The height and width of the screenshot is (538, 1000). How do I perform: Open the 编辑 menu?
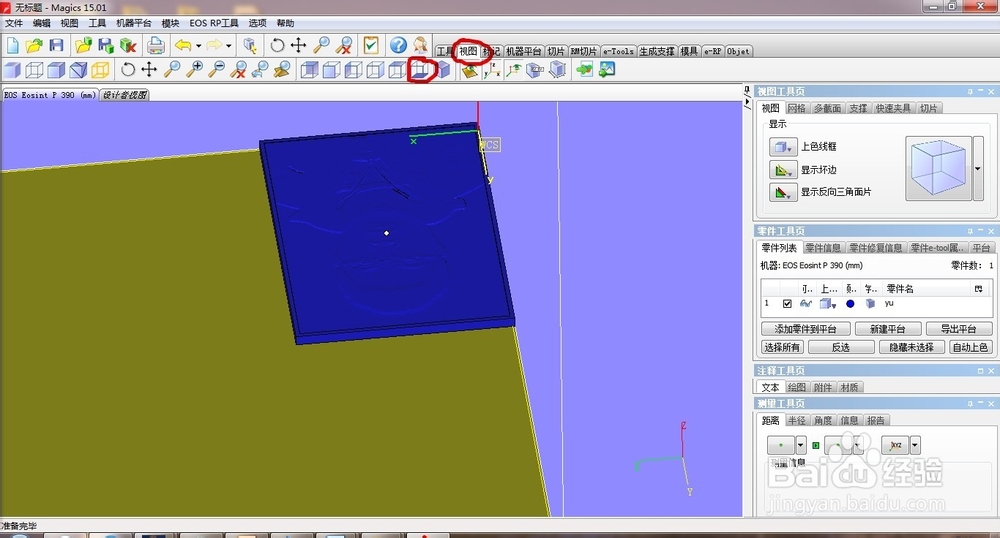(41, 23)
